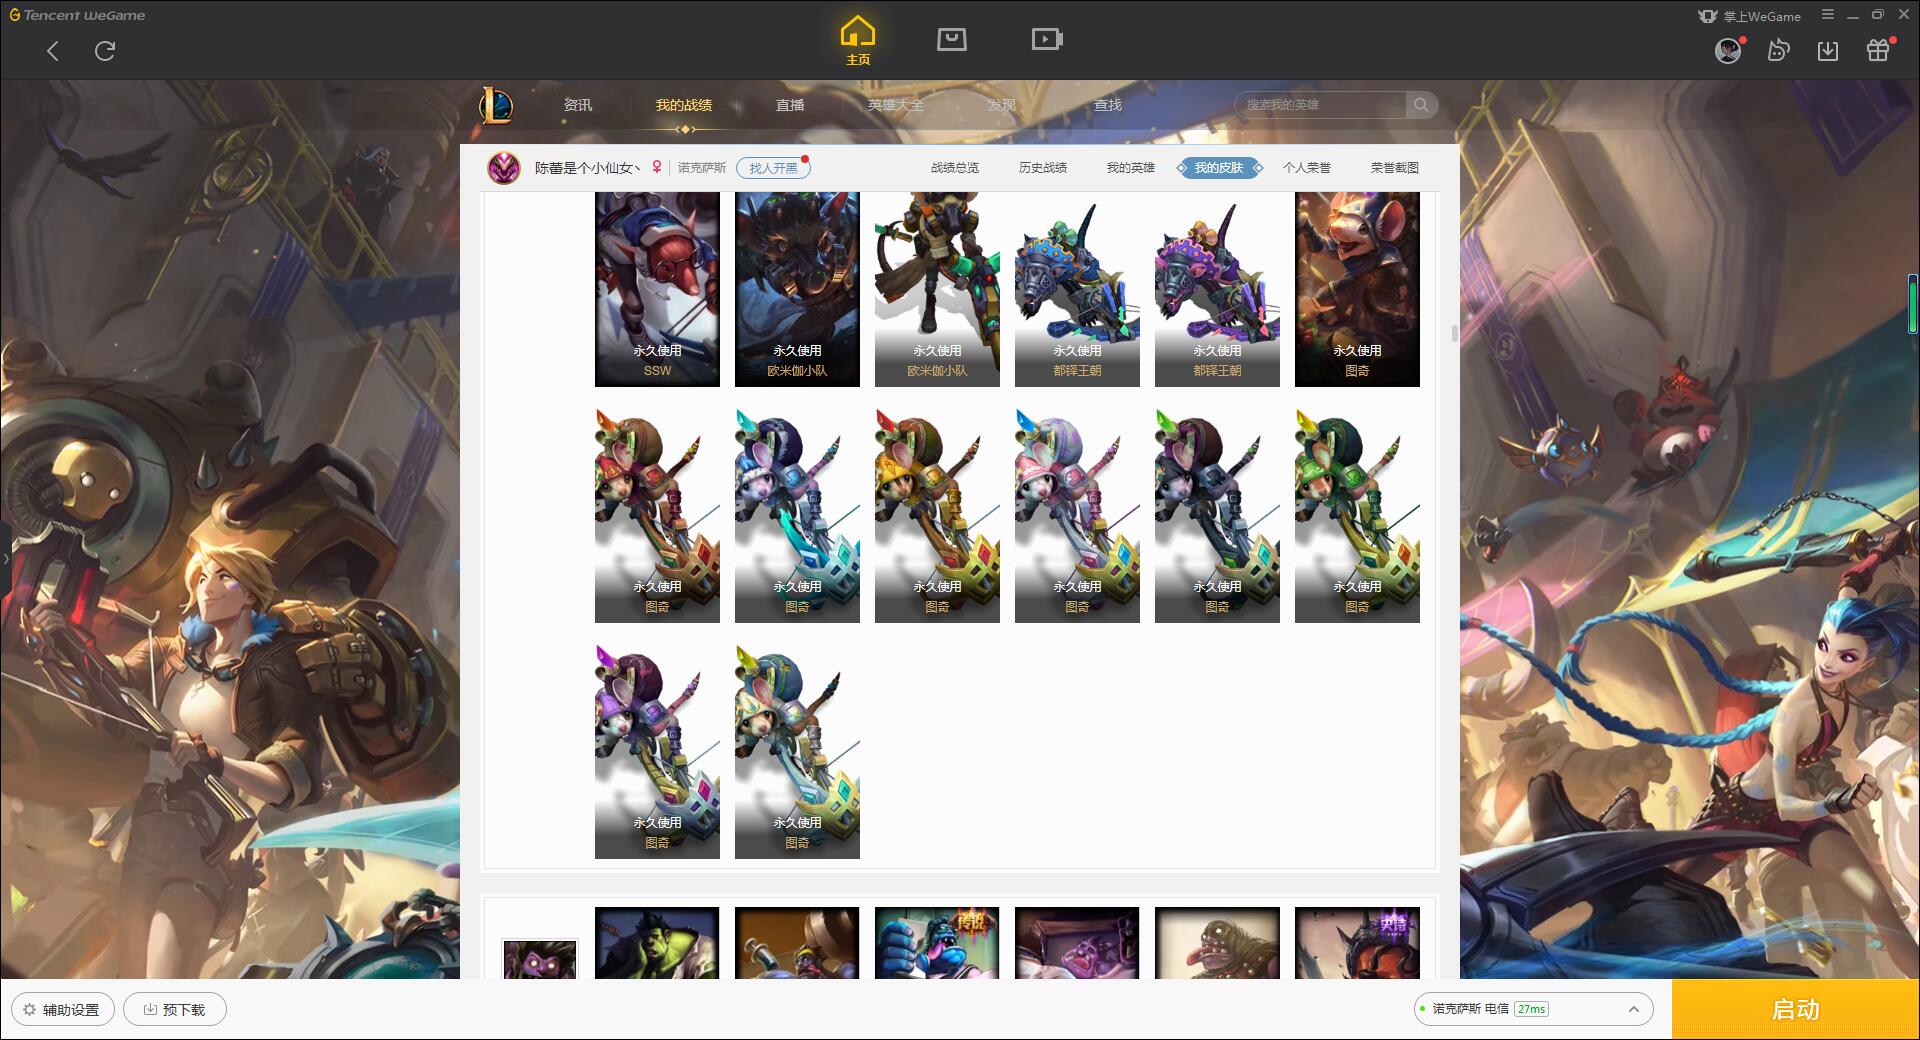The height and width of the screenshot is (1040, 1920).
Task: Select the pink-hooded 图奇 chroma card
Action: click(1077, 515)
